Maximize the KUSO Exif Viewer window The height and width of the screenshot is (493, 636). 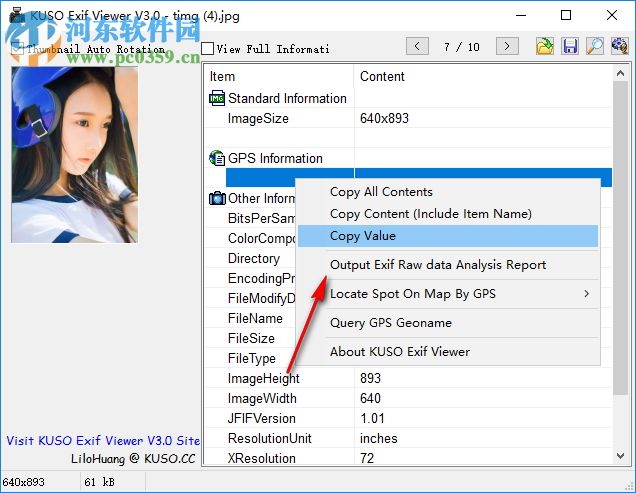coord(566,15)
